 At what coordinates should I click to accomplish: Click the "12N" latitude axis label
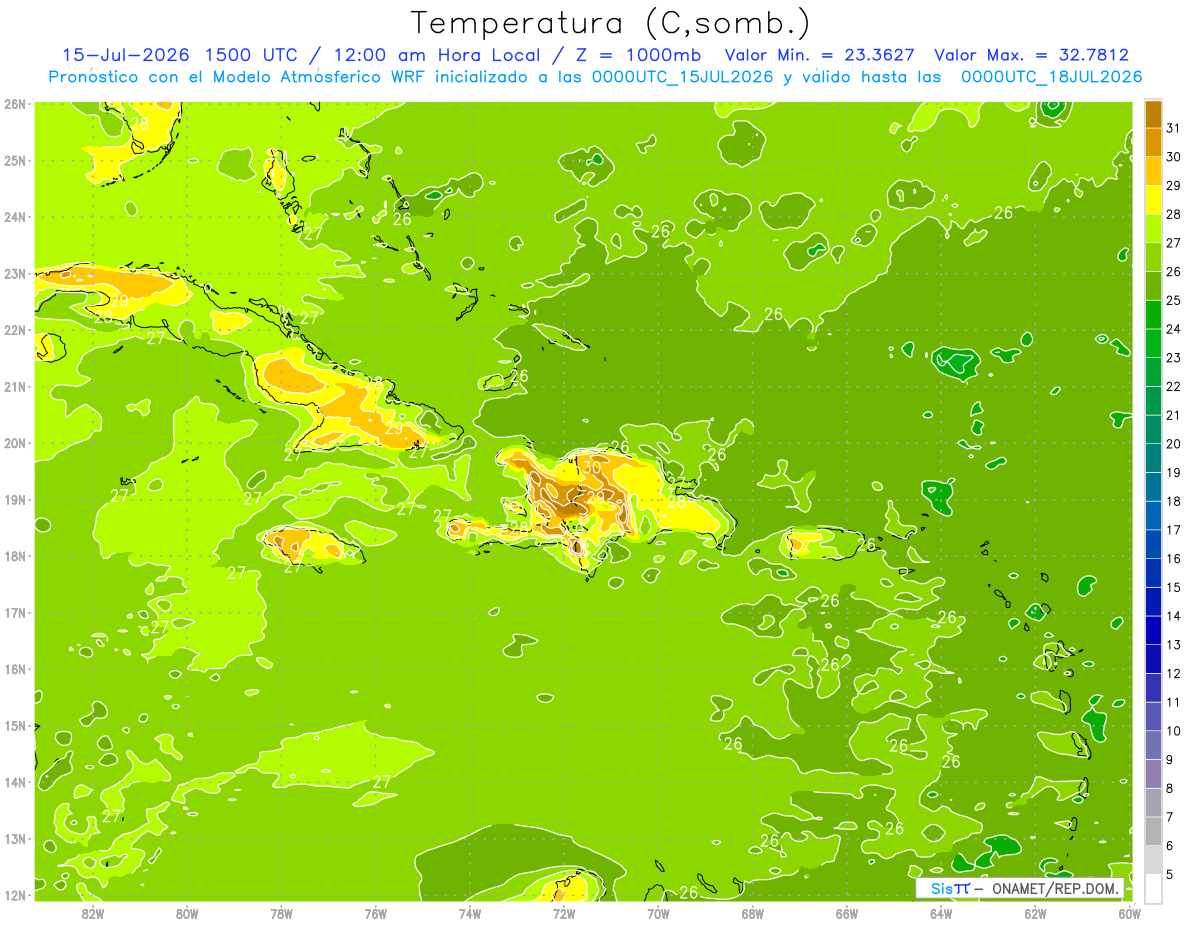[x=14, y=895]
